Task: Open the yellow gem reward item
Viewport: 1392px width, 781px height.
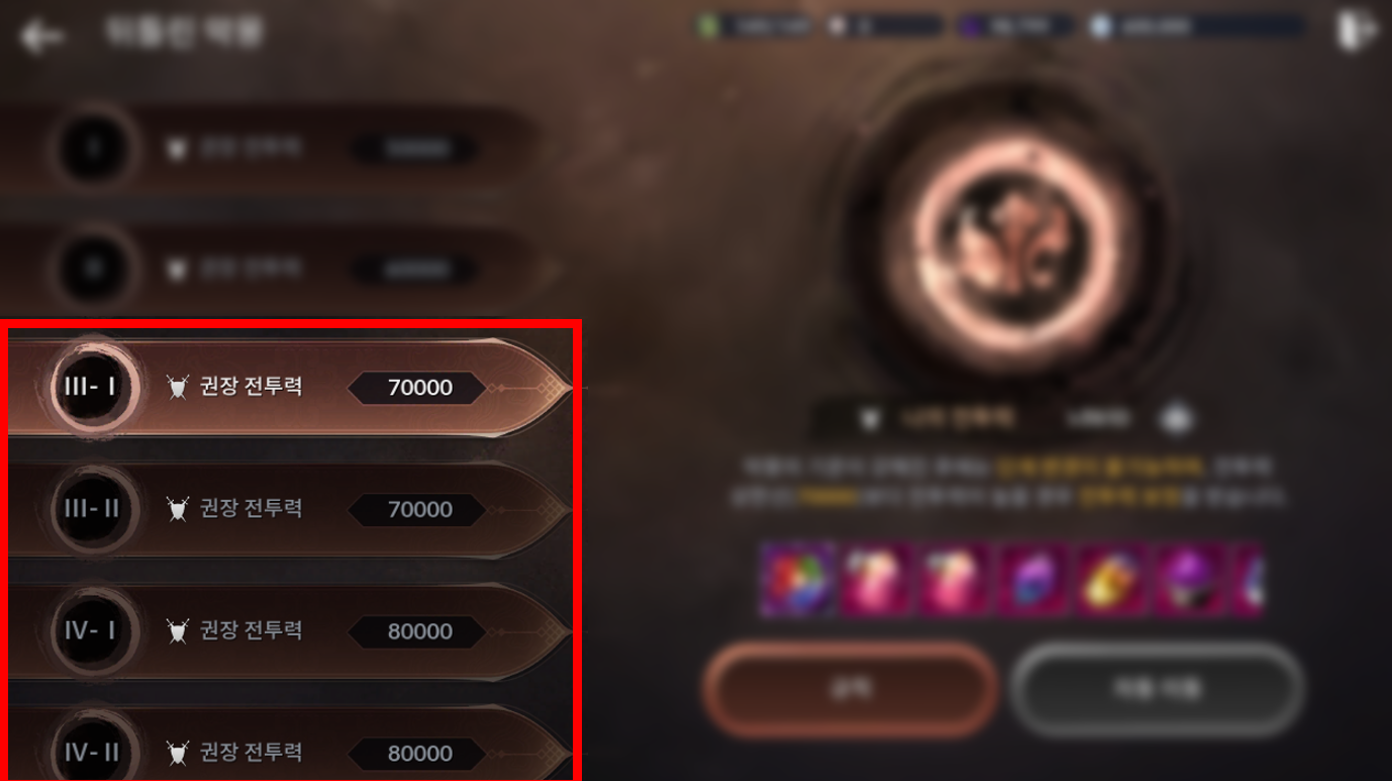Action: click(1115, 579)
